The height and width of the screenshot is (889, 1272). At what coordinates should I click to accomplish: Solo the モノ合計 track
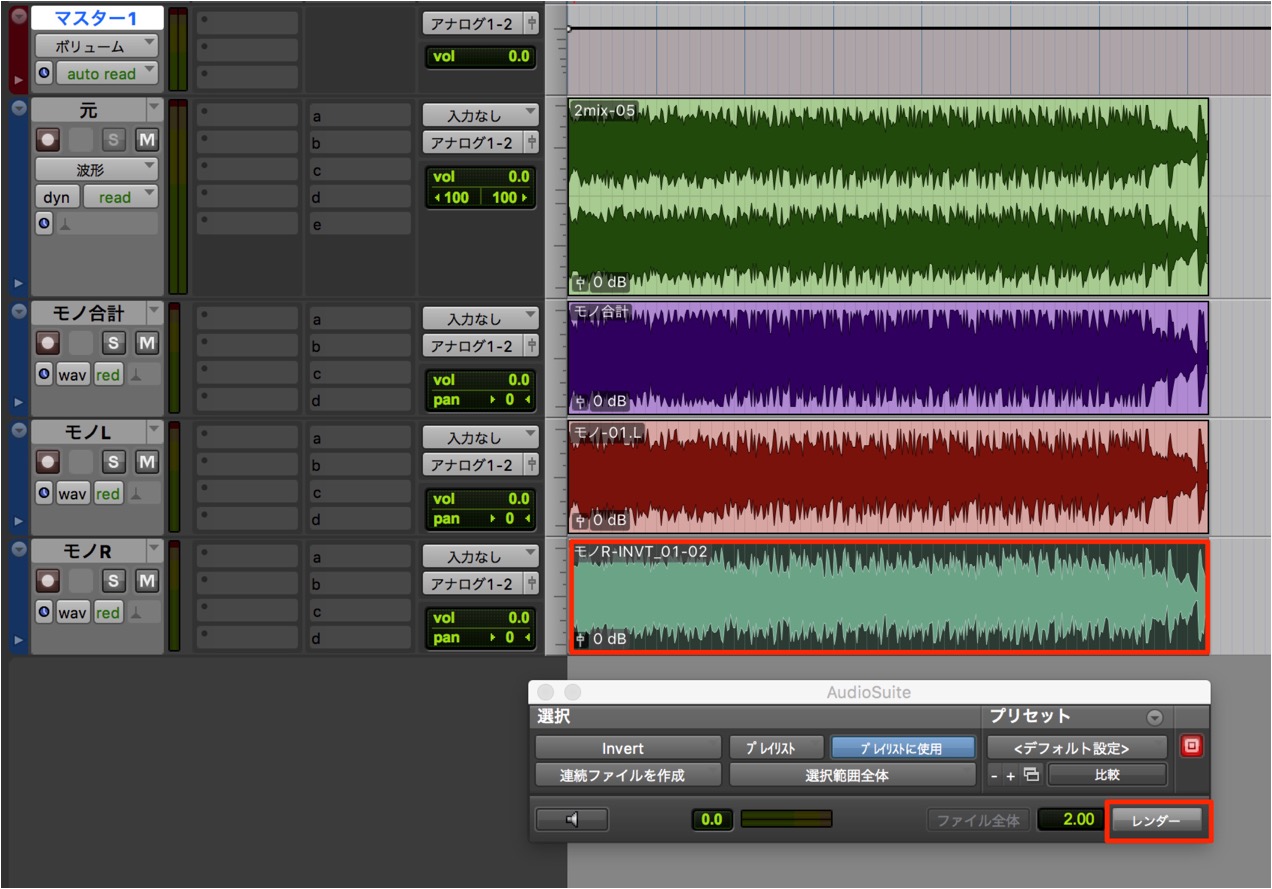tap(113, 343)
